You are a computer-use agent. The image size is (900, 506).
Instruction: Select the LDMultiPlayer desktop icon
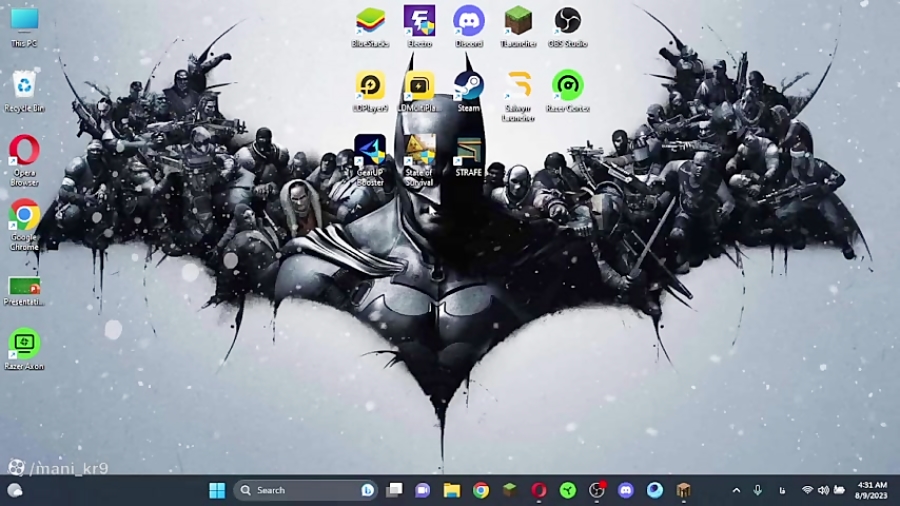[x=420, y=91]
